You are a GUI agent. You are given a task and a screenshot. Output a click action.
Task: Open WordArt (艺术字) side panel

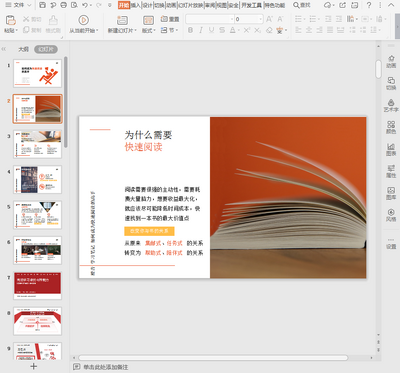(x=391, y=105)
